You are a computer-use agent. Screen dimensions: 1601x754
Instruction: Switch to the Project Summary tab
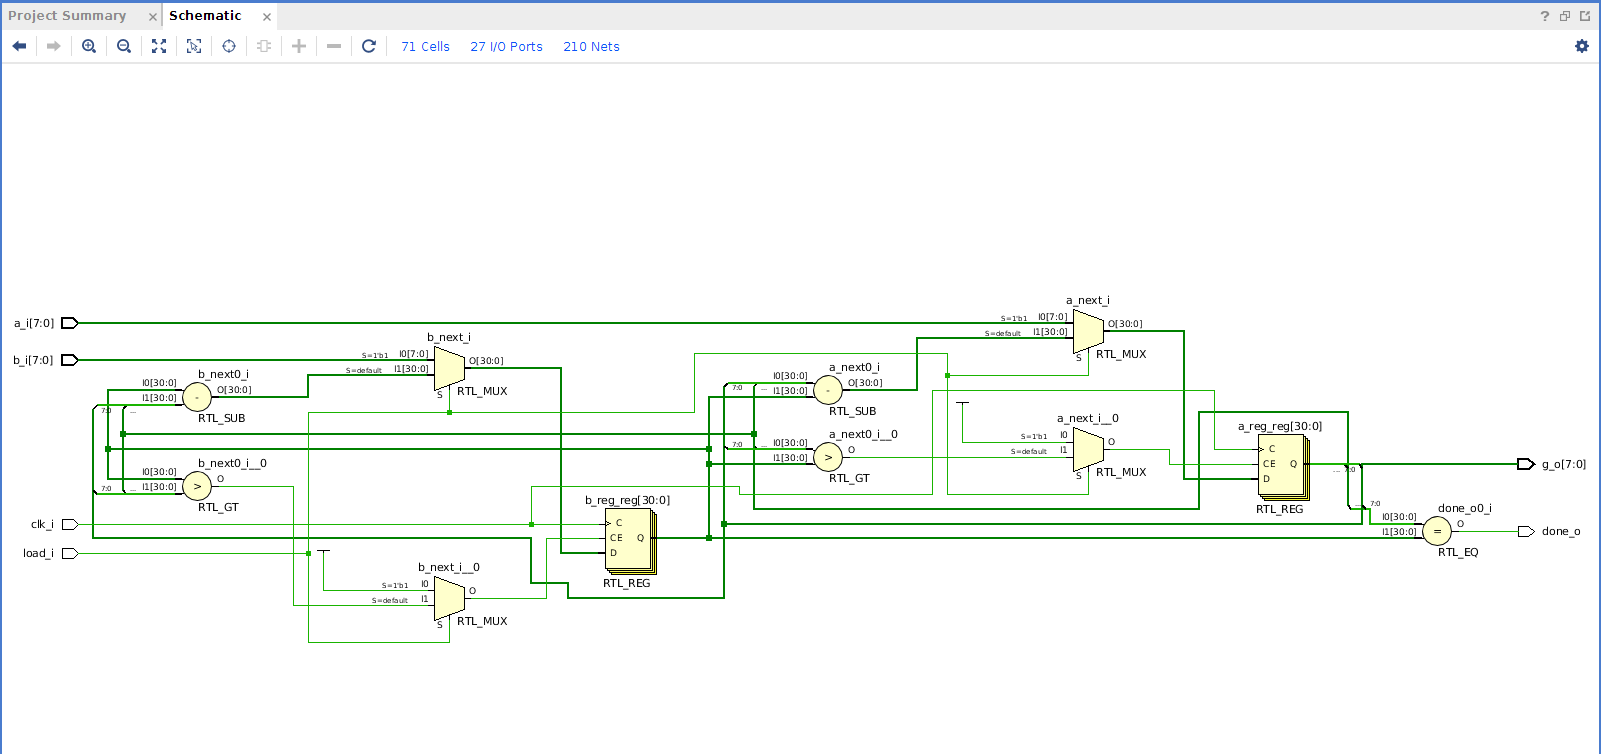point(67,16)
